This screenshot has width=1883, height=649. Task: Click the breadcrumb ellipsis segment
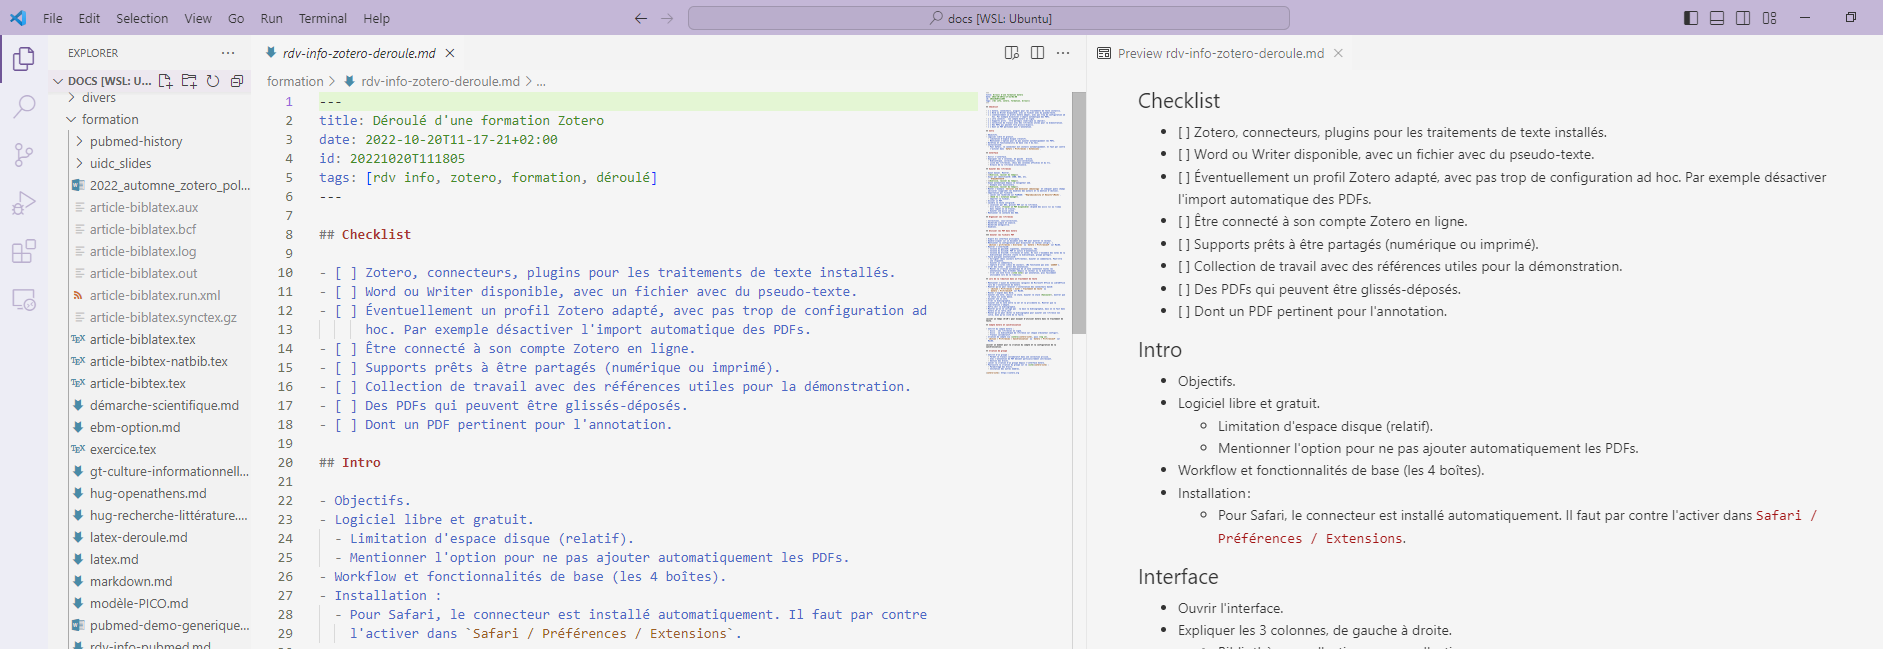click(541, 81)
